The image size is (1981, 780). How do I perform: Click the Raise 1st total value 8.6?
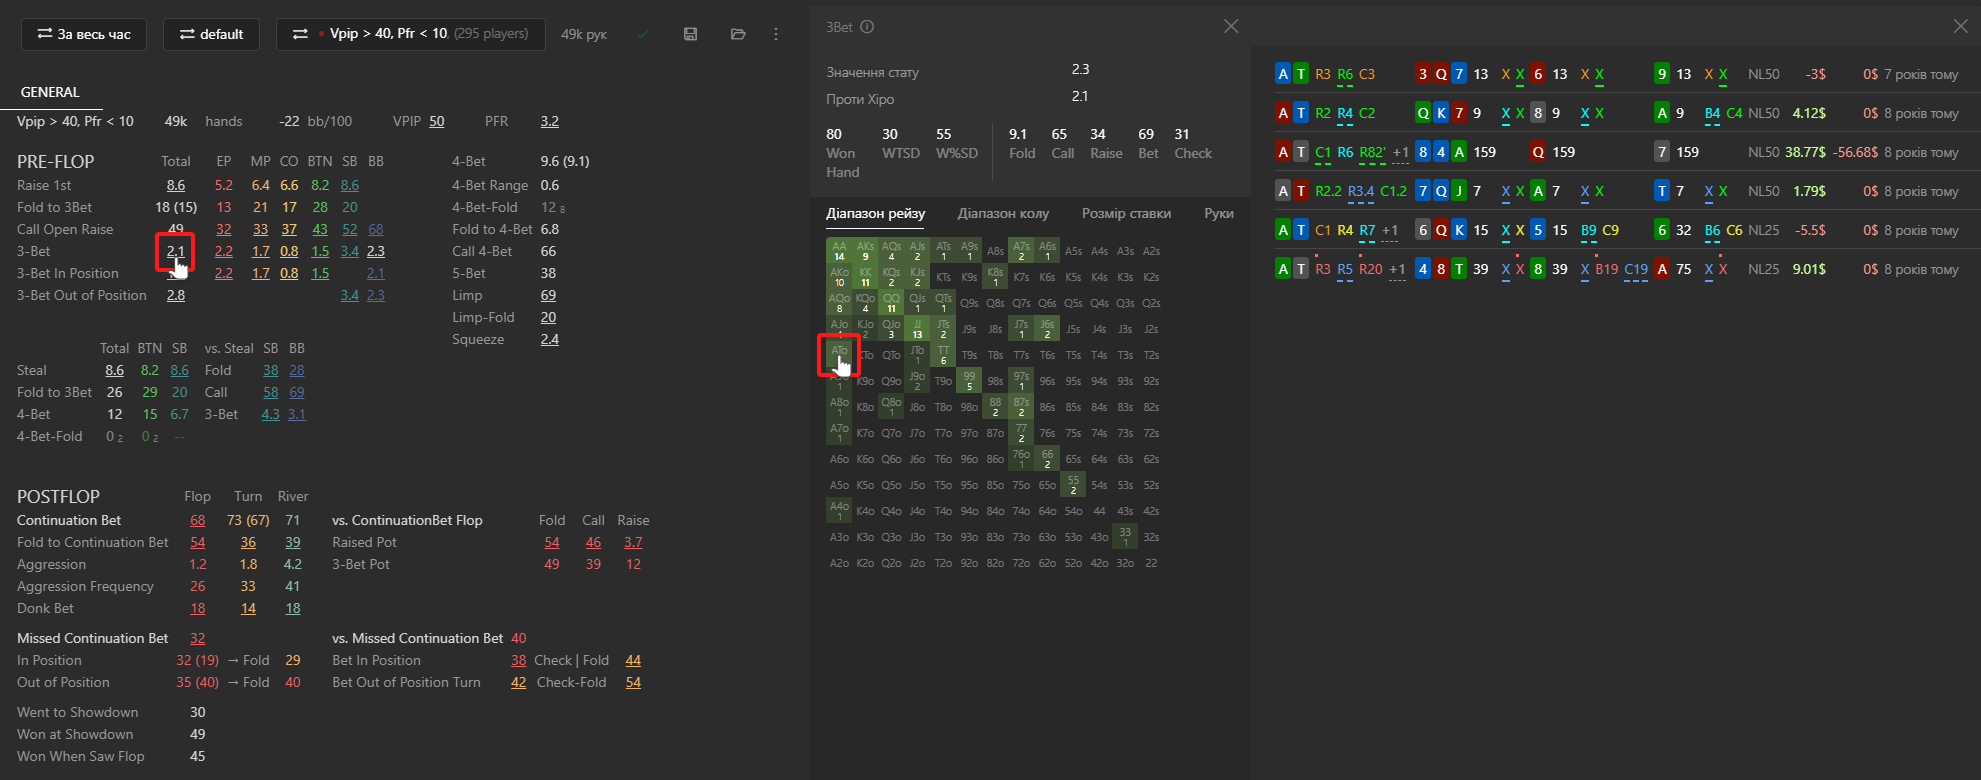176,185
